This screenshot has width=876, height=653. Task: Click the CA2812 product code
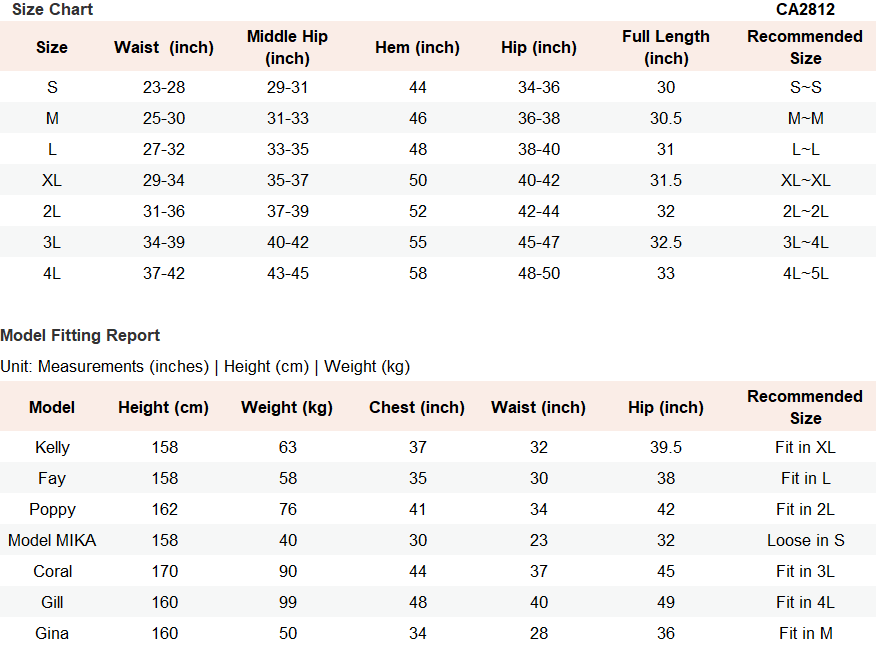tap(805, 9)
